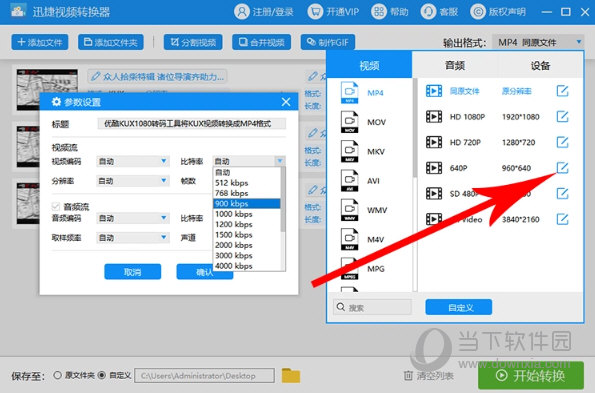The image size is (595, 393).
Task: Select the MP4 format icon
Action: (x=349, y=93)
